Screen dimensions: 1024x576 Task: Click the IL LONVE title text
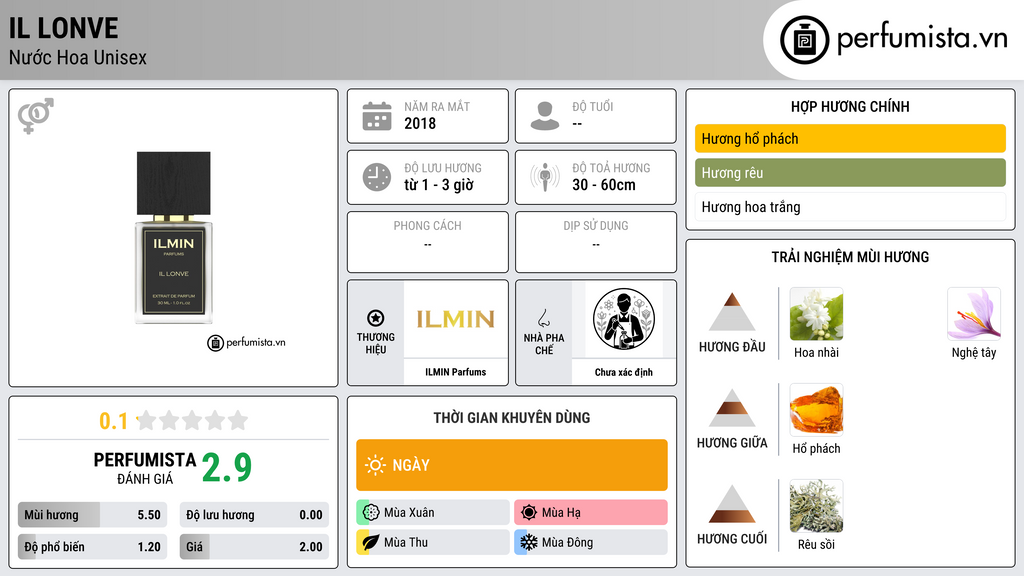(x=63, y=28)
